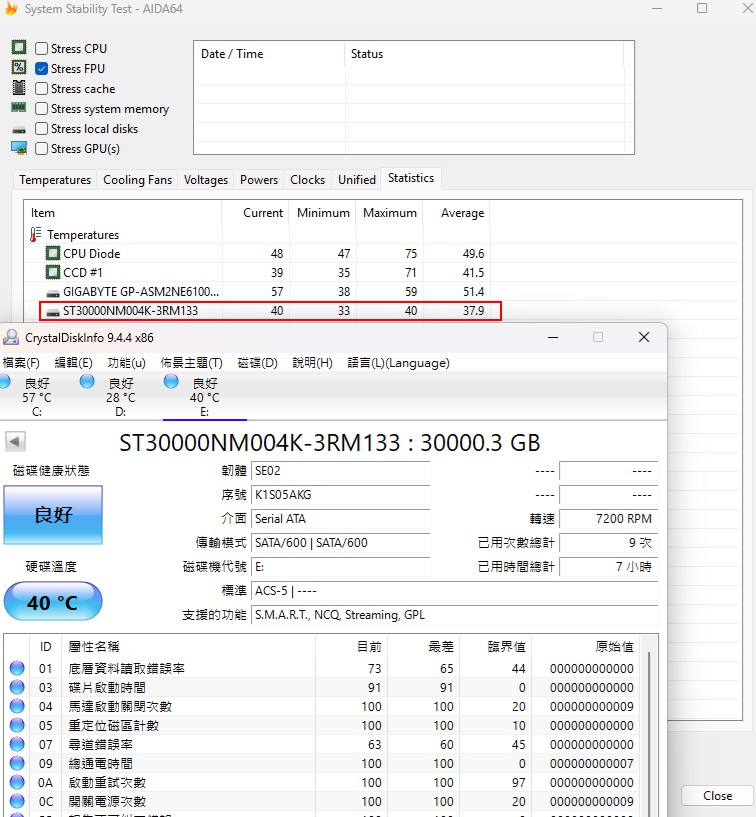Enable the Stress CPU checkbox
The image size is (756, 817).
click(42, 48)
